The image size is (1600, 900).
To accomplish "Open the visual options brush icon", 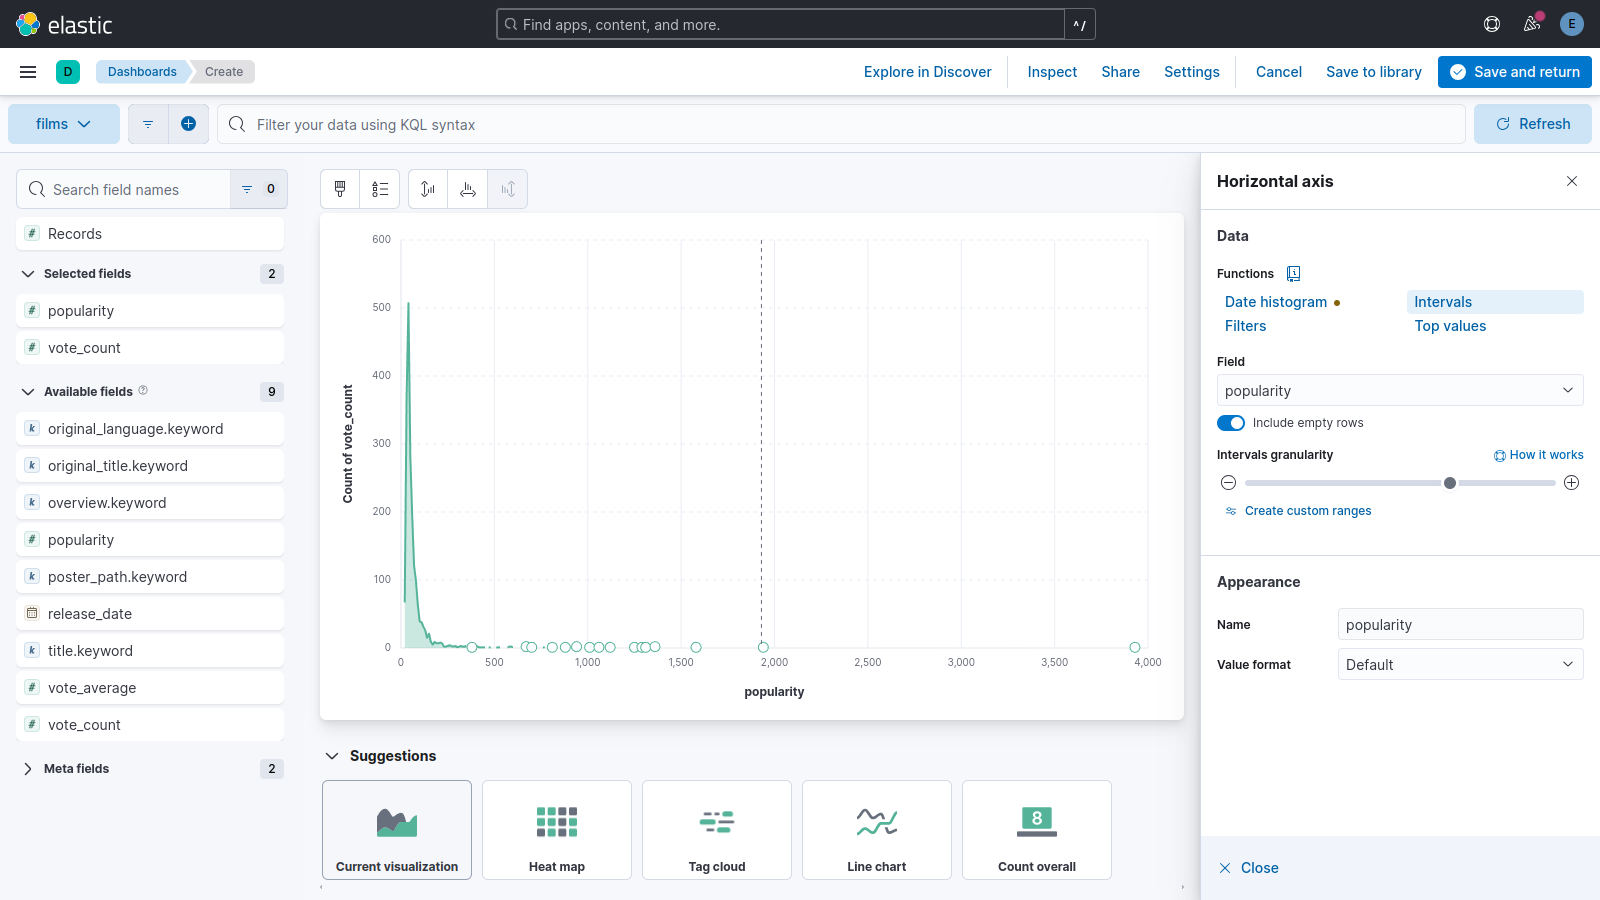I will pyautogui.click(x=340, y=189).
